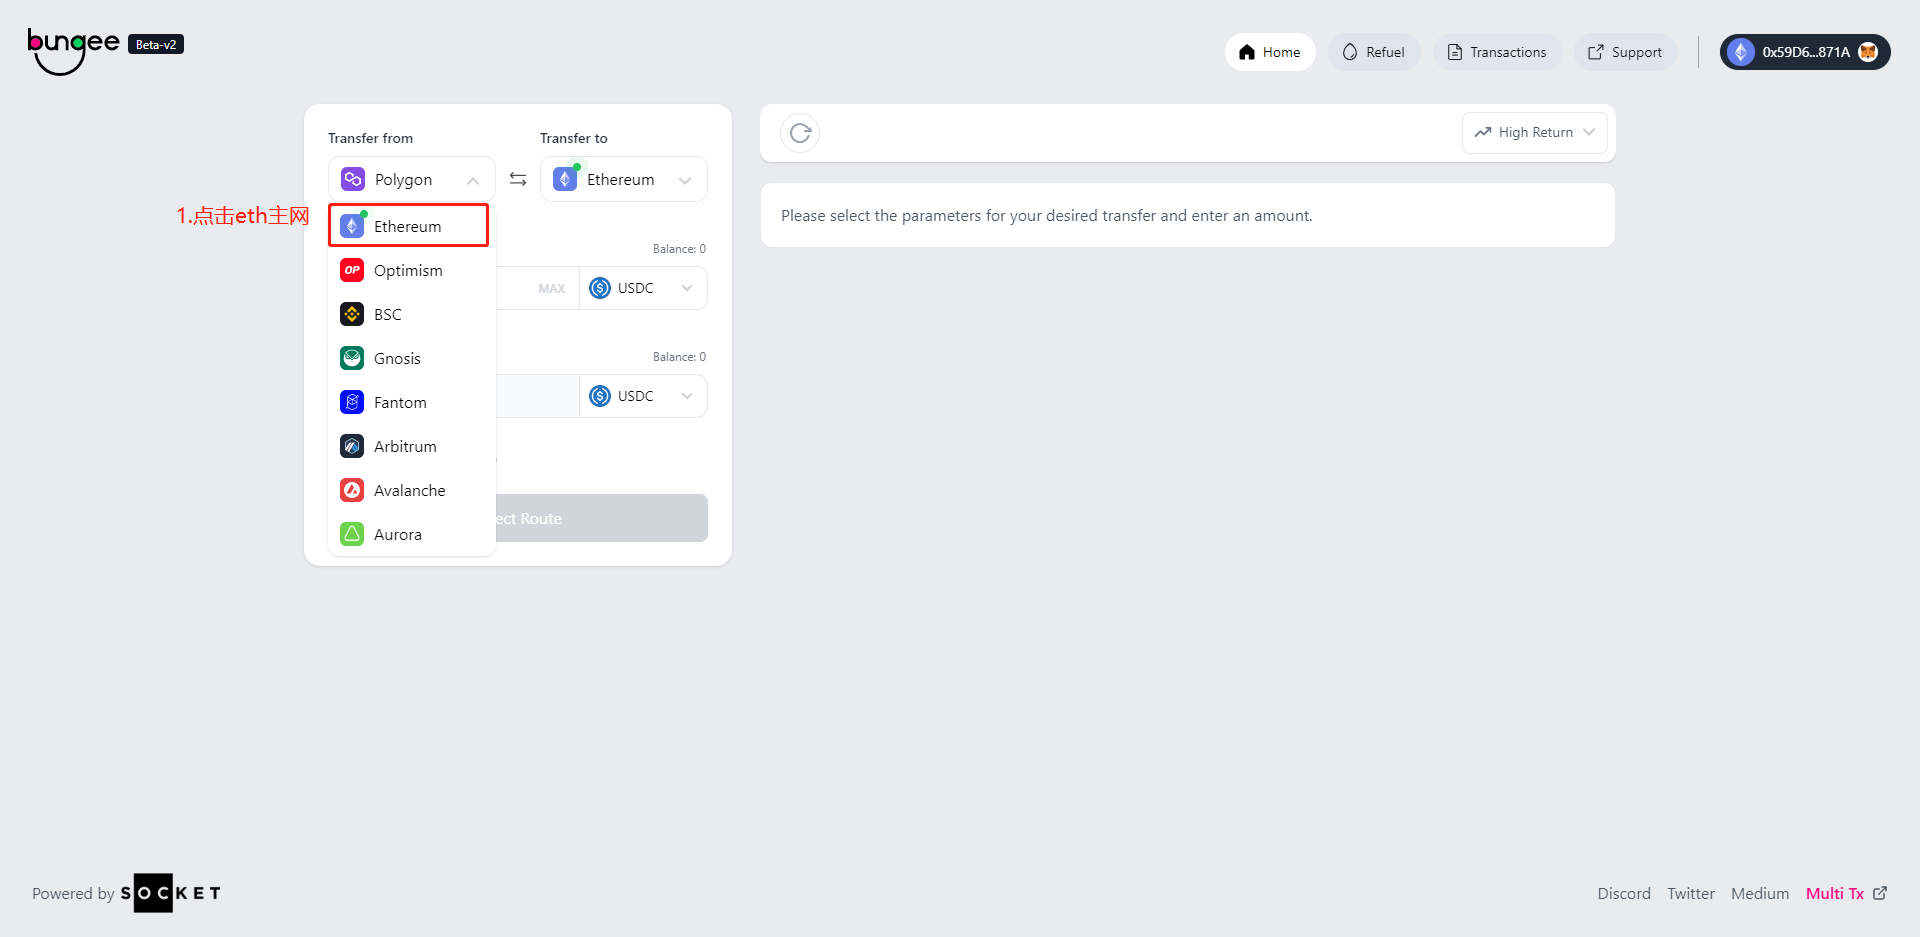Screen dimensions: 1920x937
Task: Go to the Transactions tab
Action: click(1497, 52)
